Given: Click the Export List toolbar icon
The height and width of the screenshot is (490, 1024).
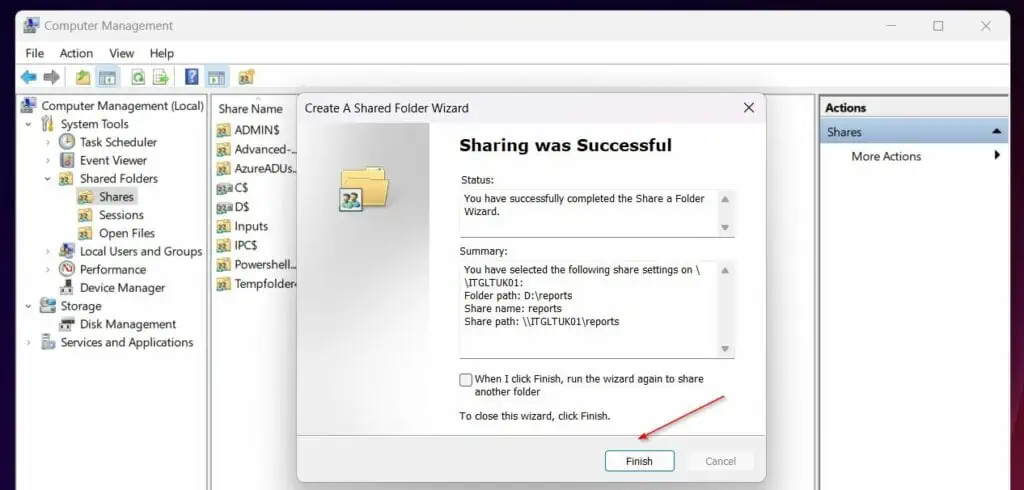Looking at the screenshot, I should (160, 77).
